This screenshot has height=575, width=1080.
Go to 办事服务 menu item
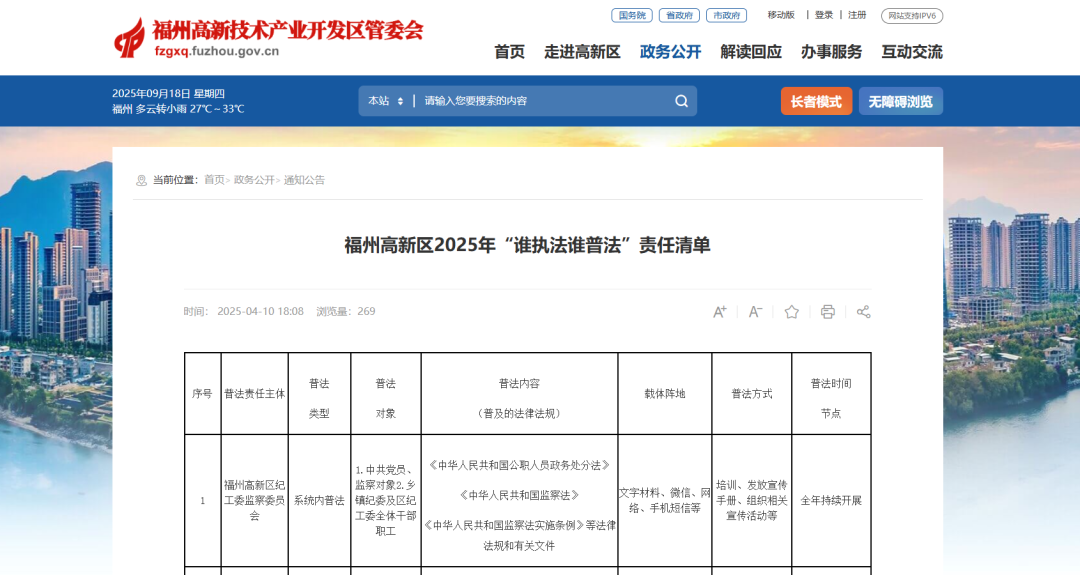831,52
